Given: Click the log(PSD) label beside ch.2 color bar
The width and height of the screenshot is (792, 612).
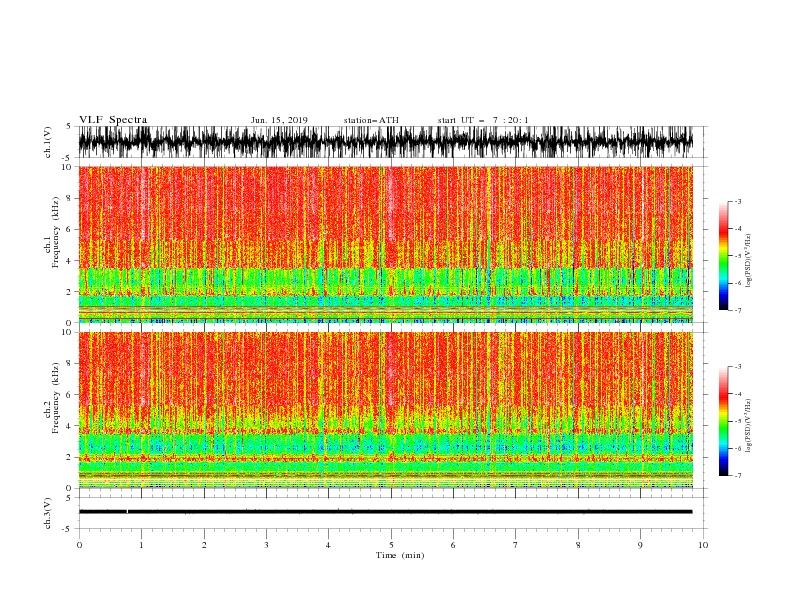Looking at the screenshot, I should tap(748, 426).
